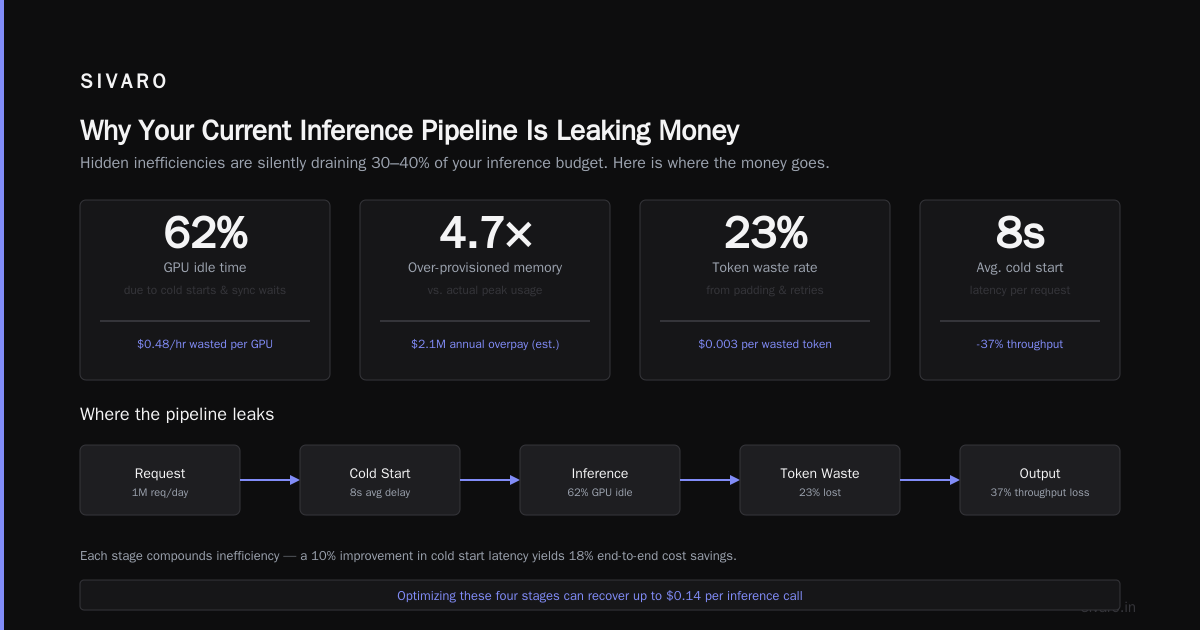
Task: Select the 4.7× Over-provisioned memory card
Action: click(485, 290)
